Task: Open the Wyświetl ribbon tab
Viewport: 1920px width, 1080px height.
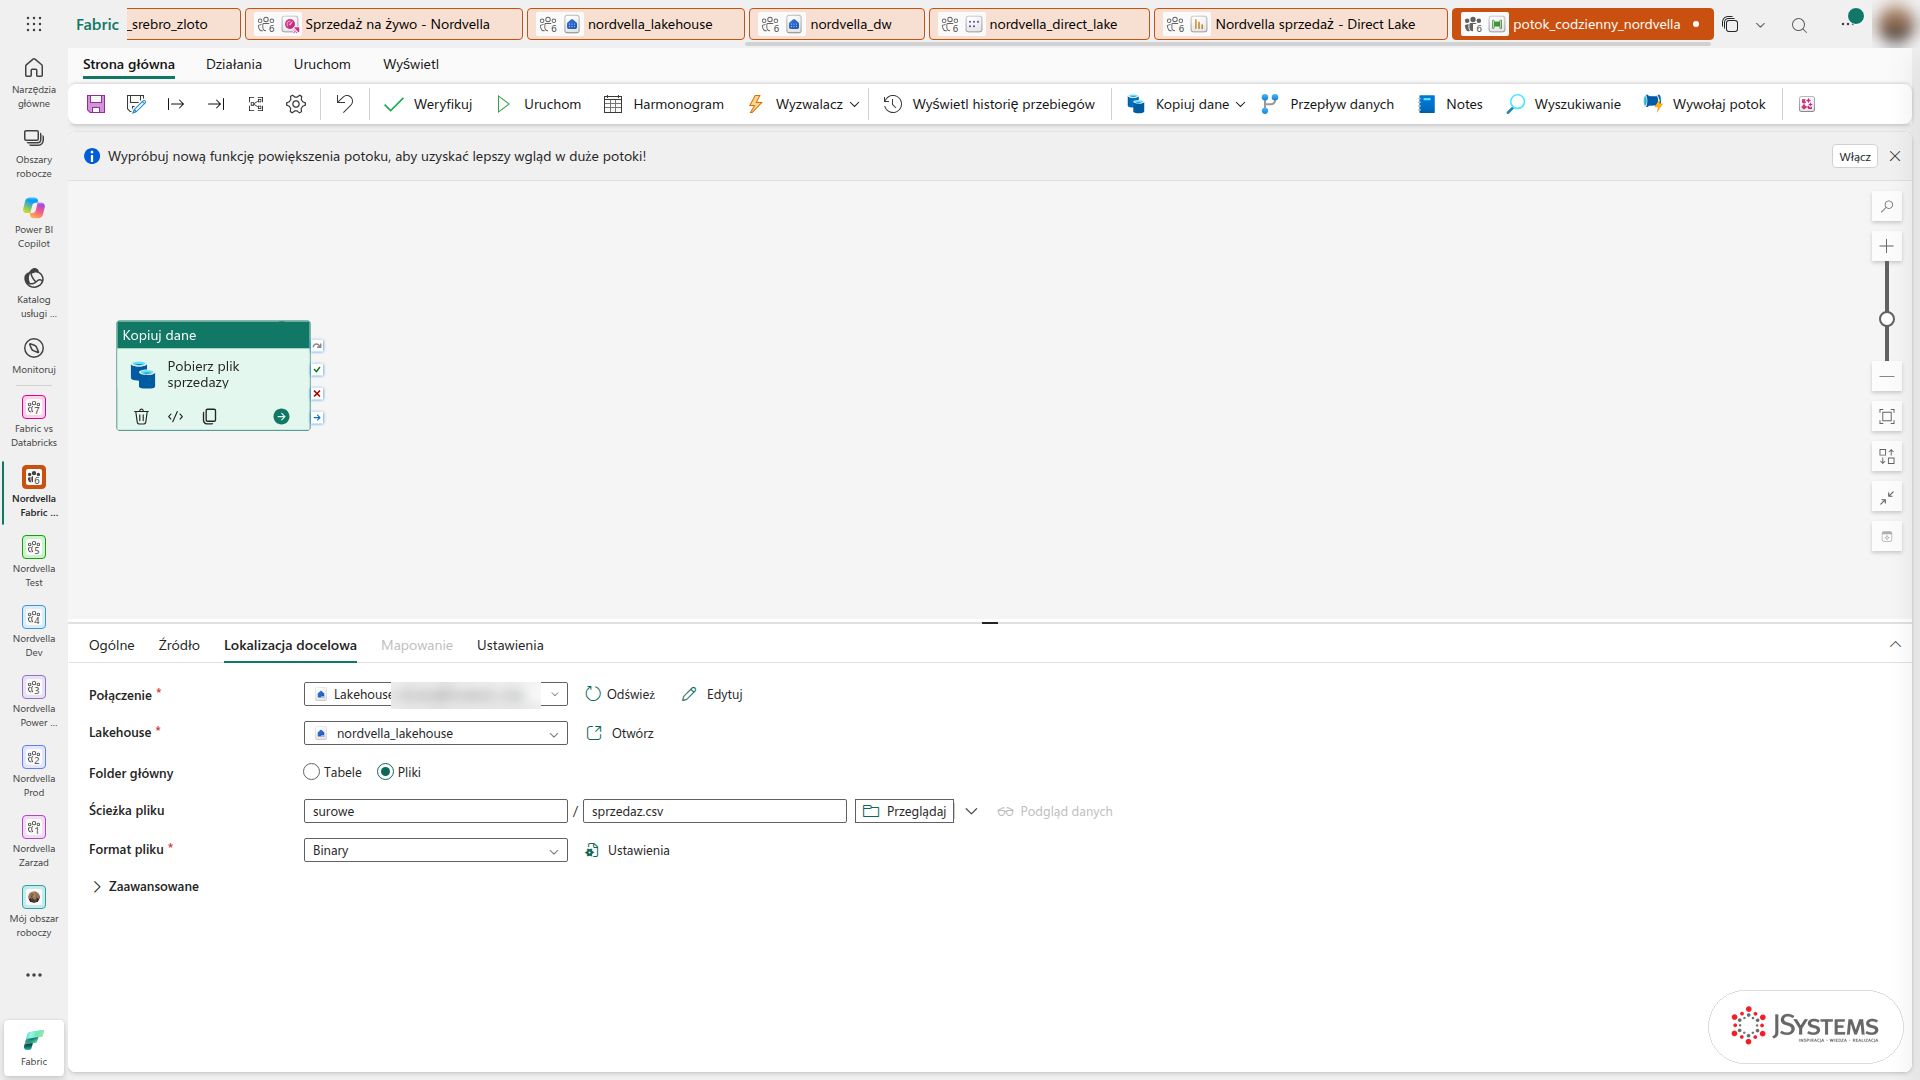Action: 411,64
